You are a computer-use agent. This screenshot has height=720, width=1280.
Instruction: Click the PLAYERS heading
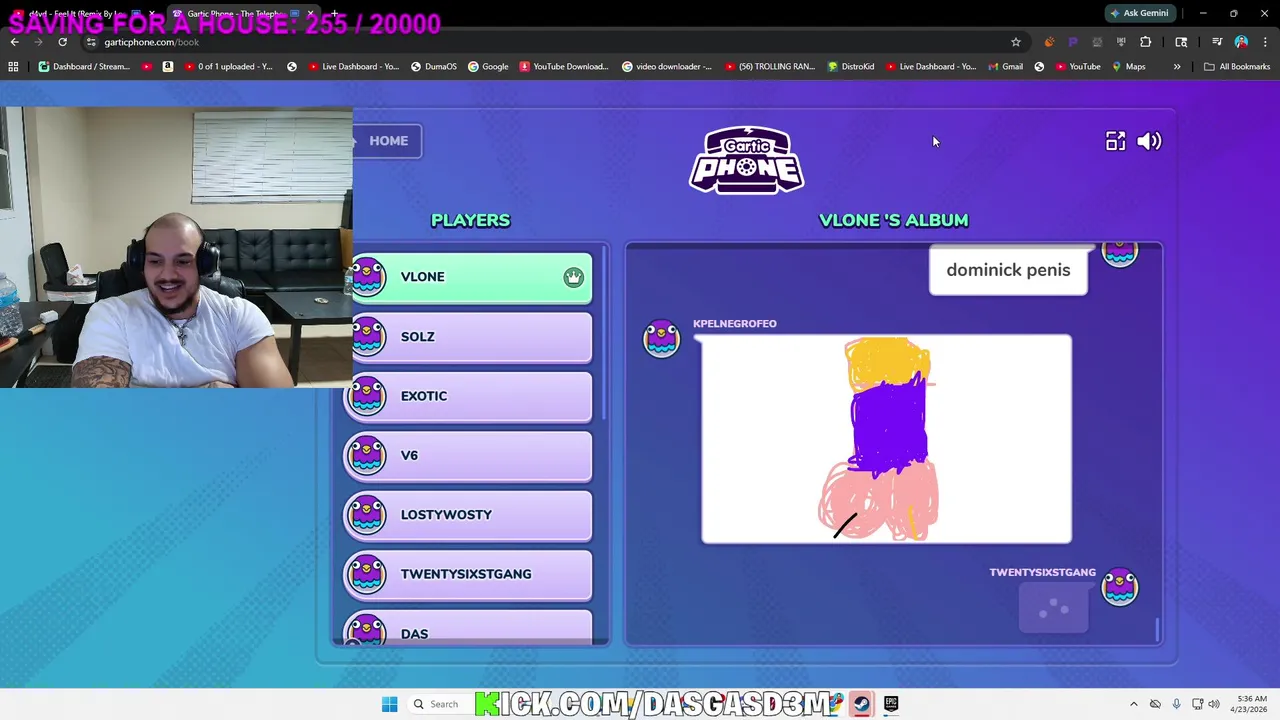[470, 220]
